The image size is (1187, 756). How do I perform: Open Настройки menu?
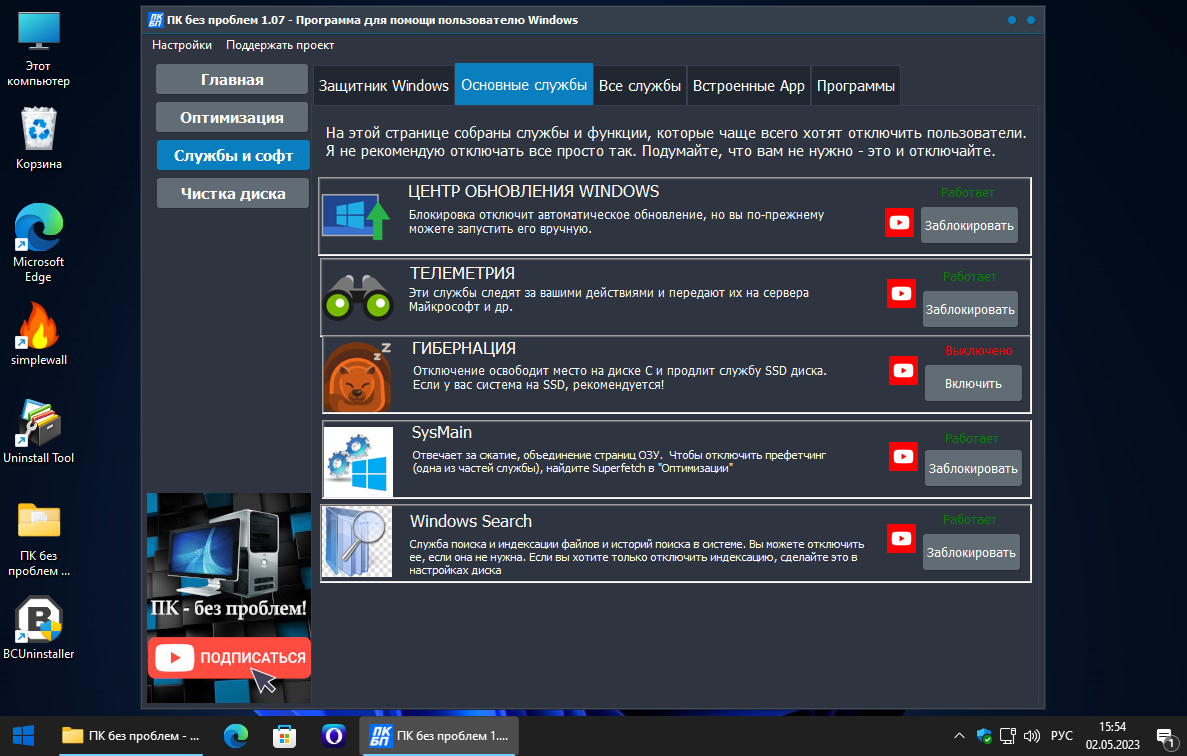(x=182, y=45)
